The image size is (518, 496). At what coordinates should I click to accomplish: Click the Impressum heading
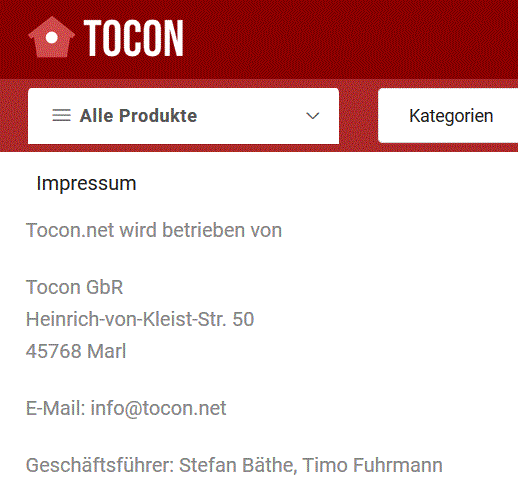tap(86, 183)
